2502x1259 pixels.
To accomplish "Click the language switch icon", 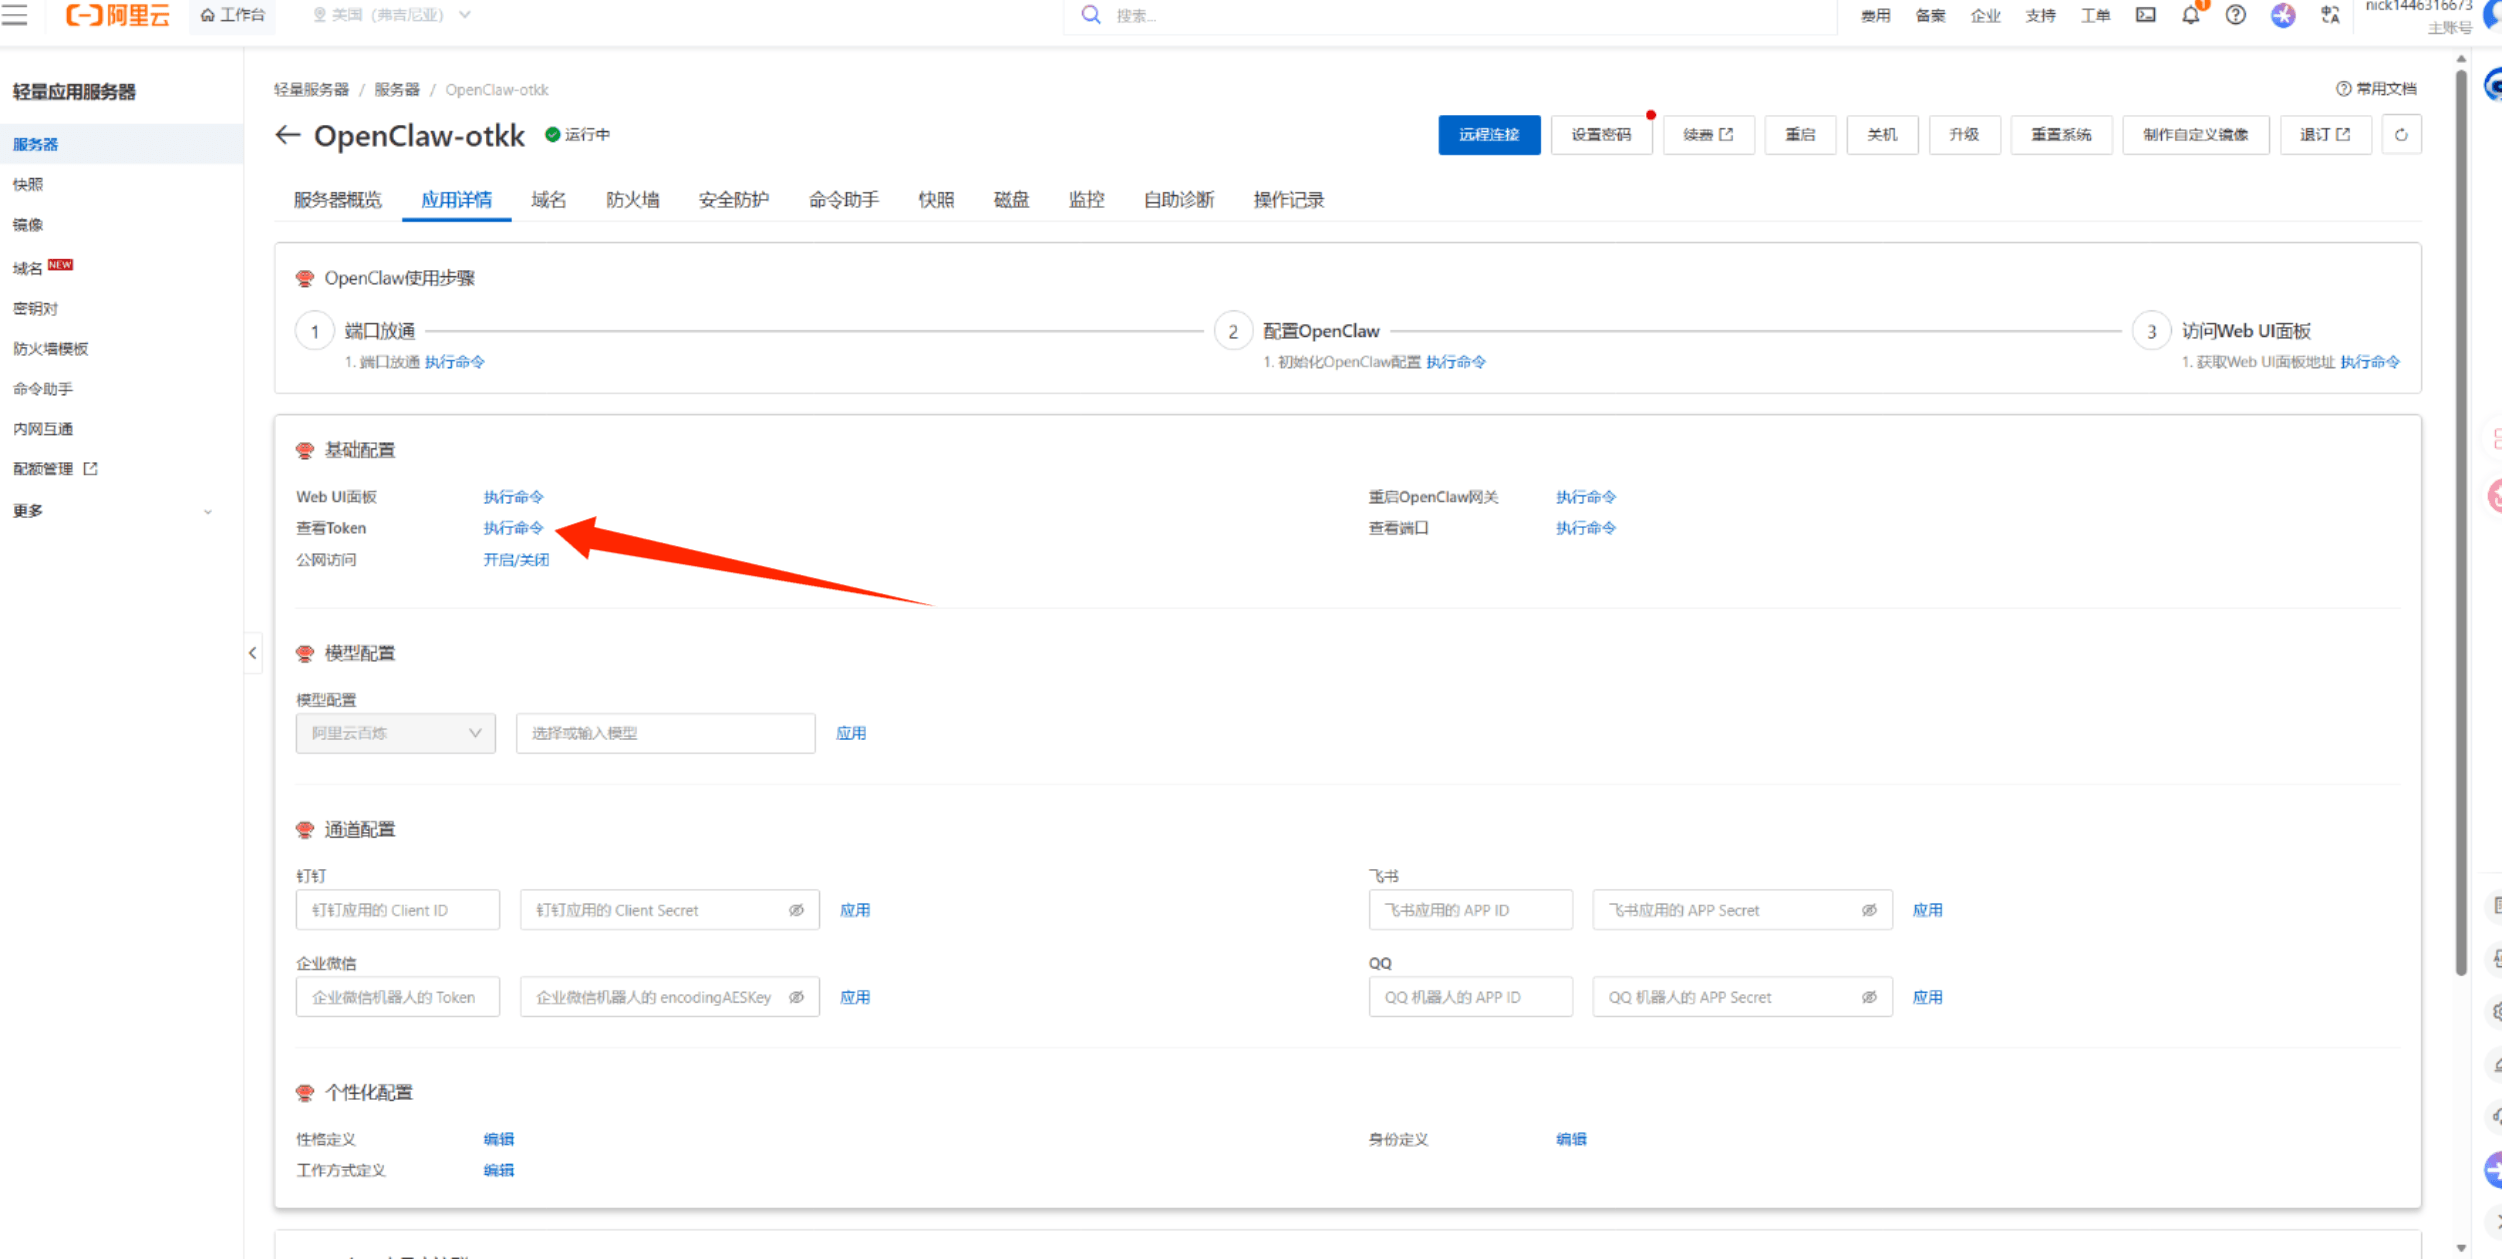I will 2330,15.
